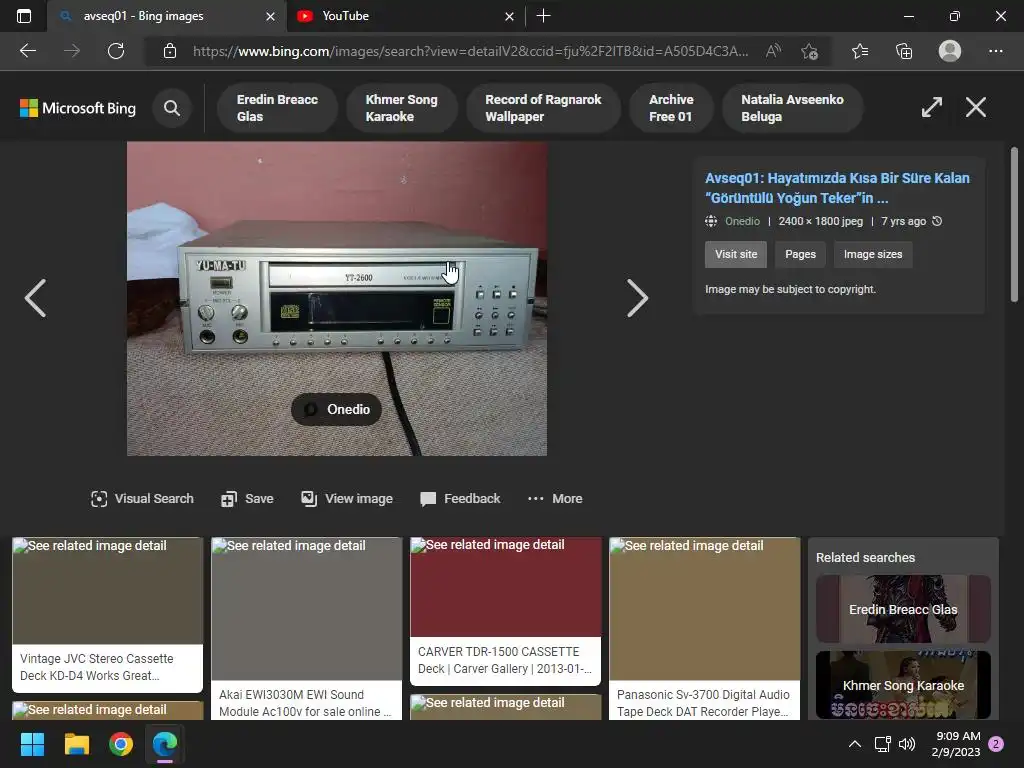This screenshot has width=1024, height=768.
Task: Launch Google Chrome from taskbar
Action: [x=121, y=744]
